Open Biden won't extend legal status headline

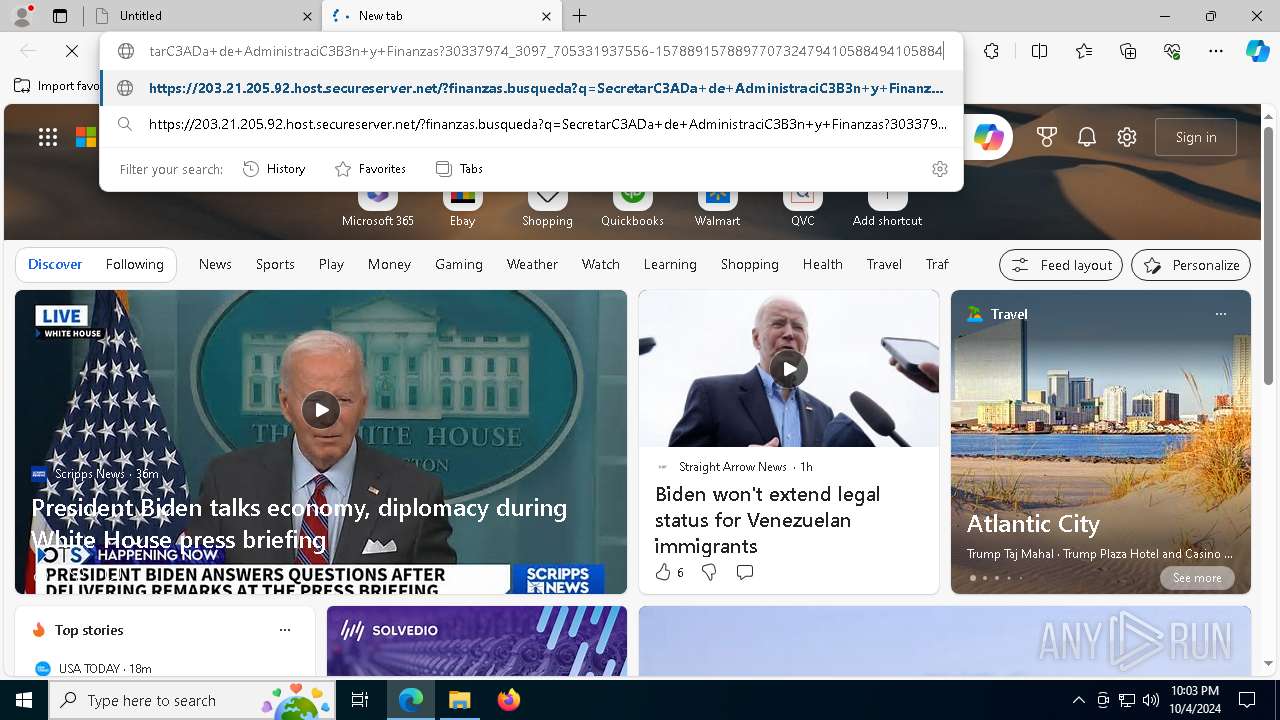pyautogui.click(x=767, y=520)
